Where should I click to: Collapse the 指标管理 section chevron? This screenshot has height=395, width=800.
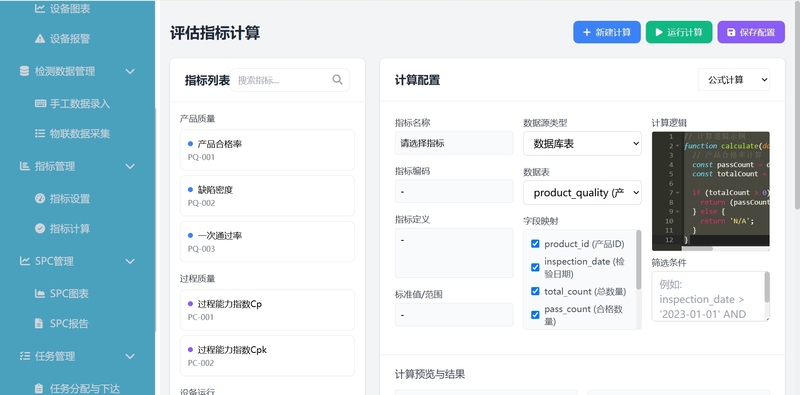coord(130,166)
